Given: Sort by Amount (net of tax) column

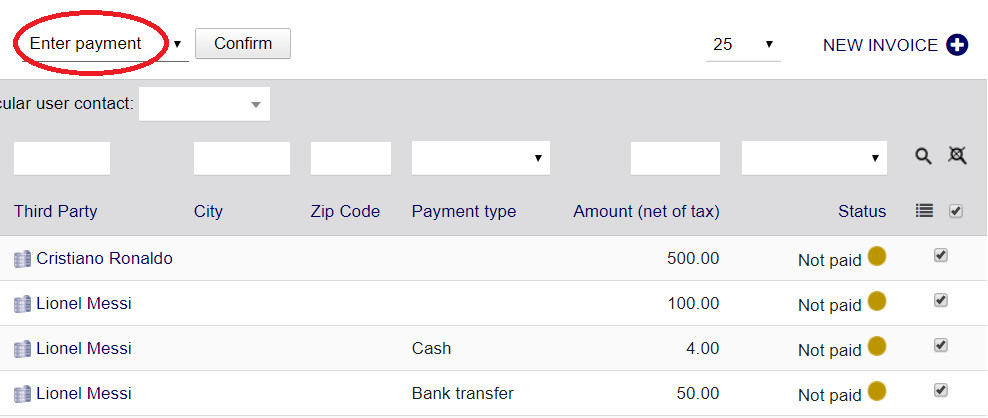Looking at the screenshot, I should (x=646, y=211).
